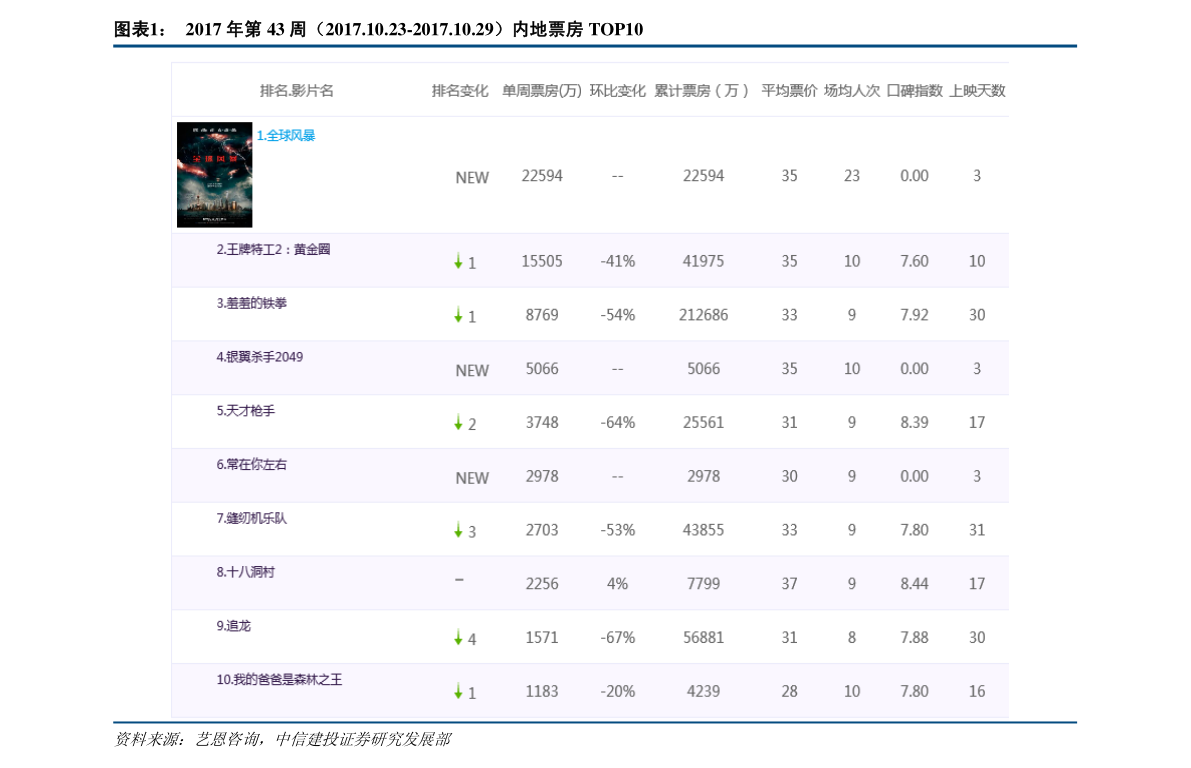The height and width of the screenshot is (768, 1191).
Task: Click the 排名变化 column header
Action: [x=460, y=91]
